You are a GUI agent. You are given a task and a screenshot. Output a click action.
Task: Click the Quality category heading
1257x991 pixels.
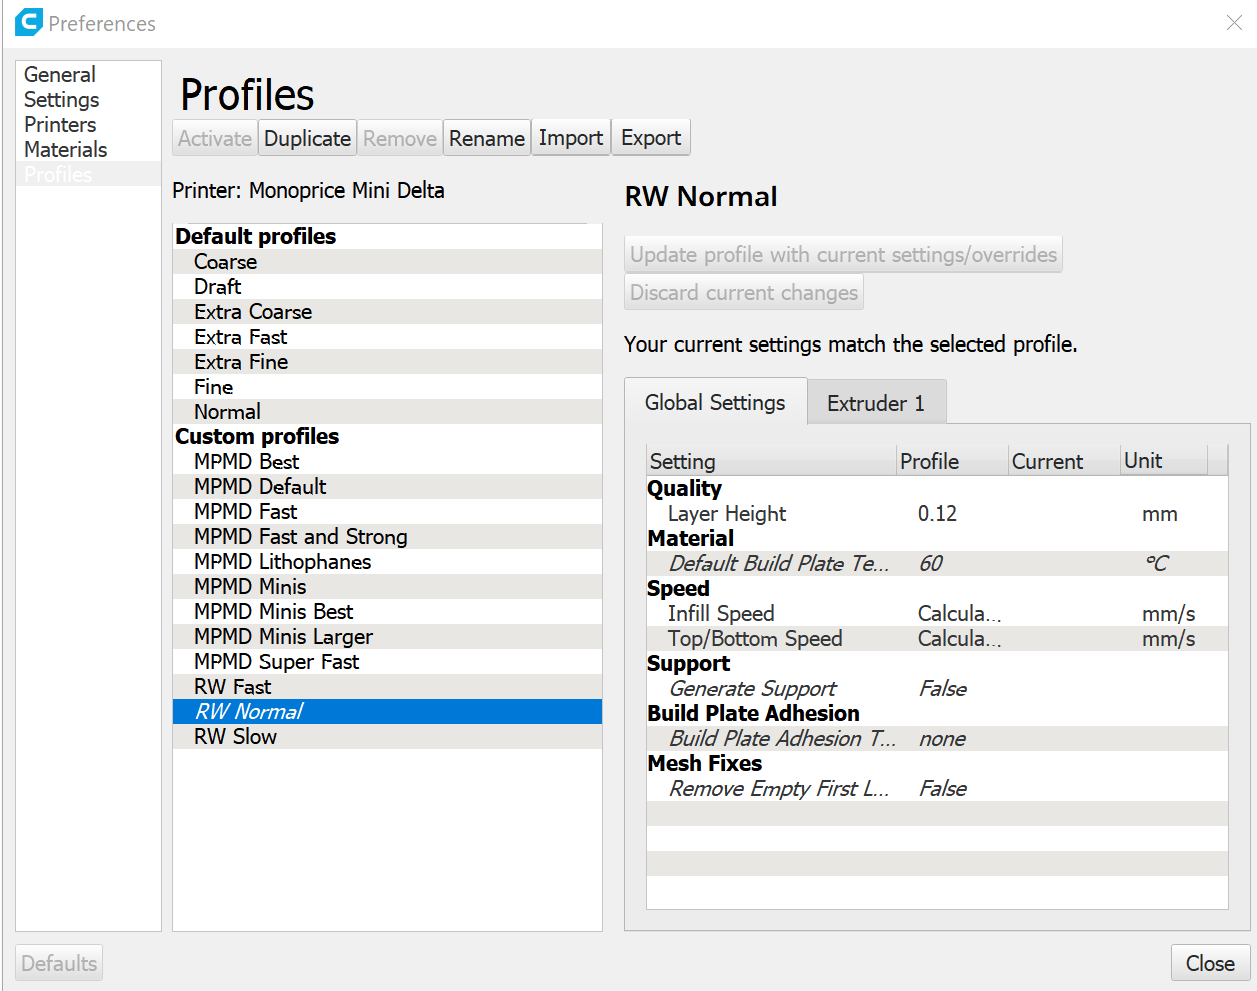pos(684,488)
